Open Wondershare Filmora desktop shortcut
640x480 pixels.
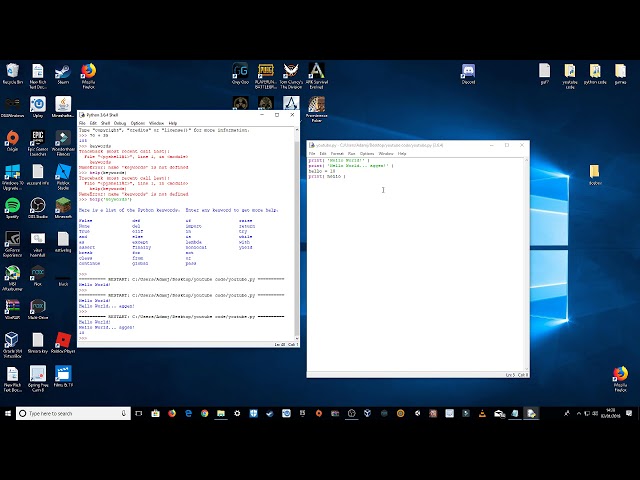click(x=63, y=143)
